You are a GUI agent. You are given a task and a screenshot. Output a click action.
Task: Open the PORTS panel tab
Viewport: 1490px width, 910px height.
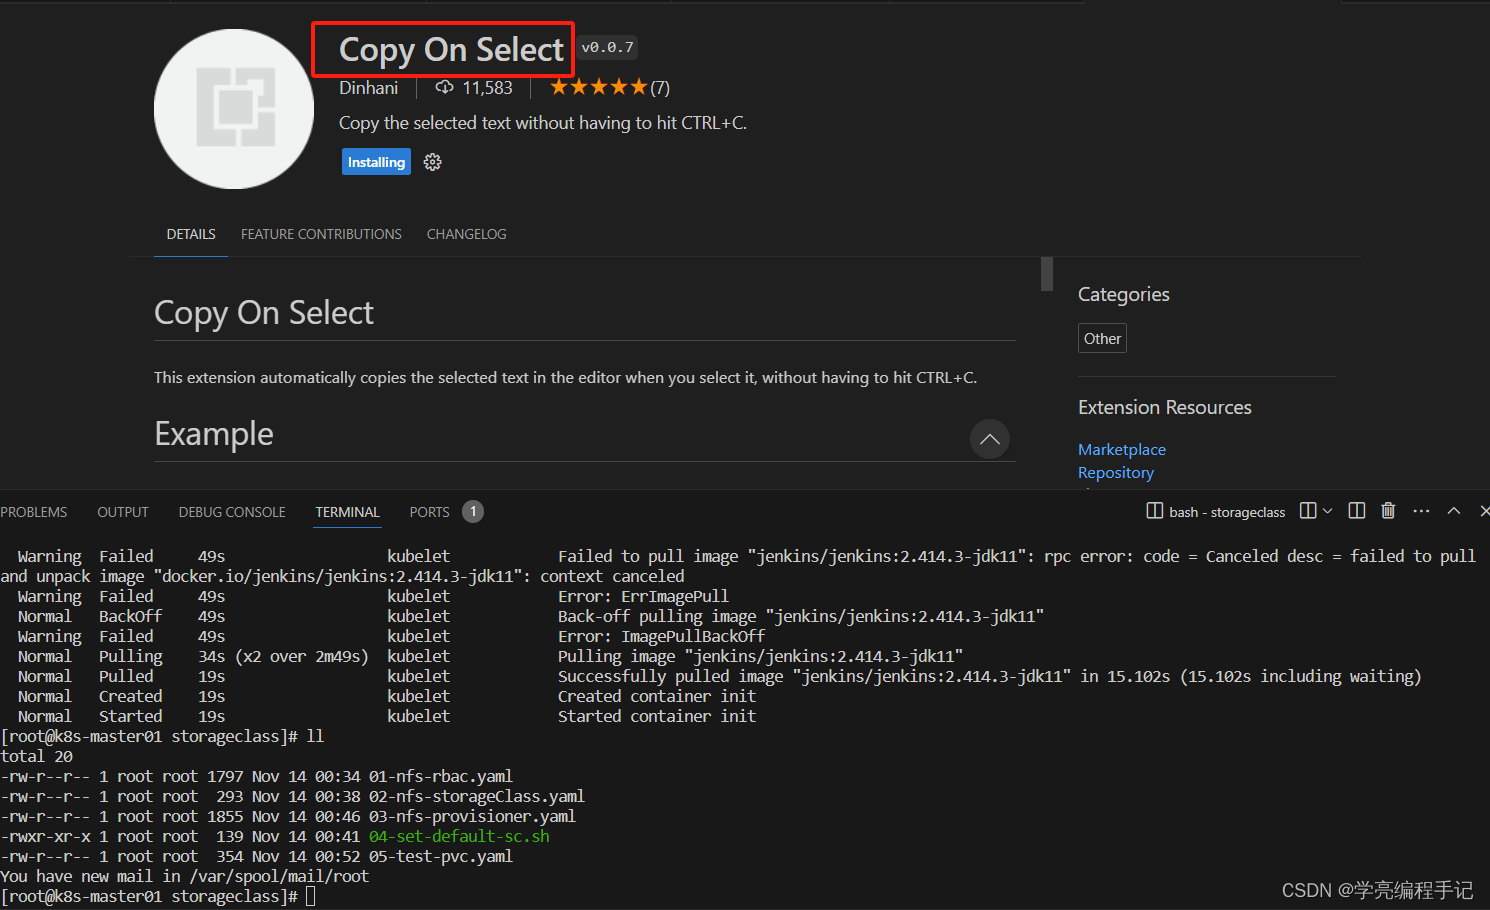click(429, 512)
